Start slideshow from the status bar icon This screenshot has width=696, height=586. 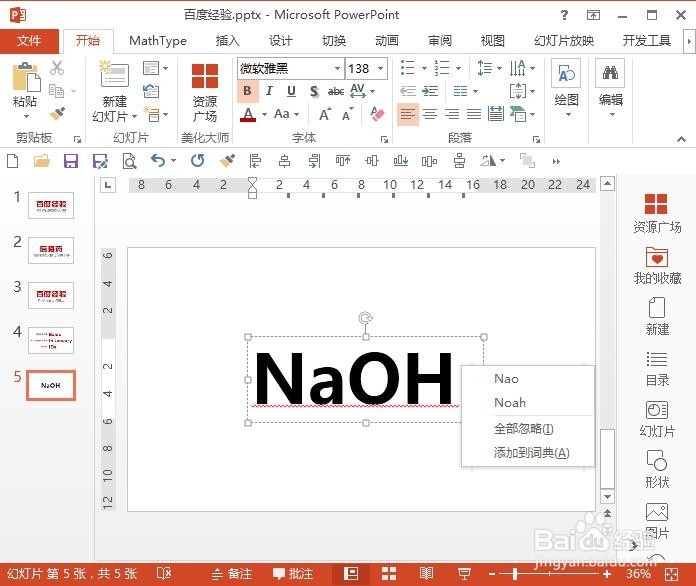[x=464, y=574]
